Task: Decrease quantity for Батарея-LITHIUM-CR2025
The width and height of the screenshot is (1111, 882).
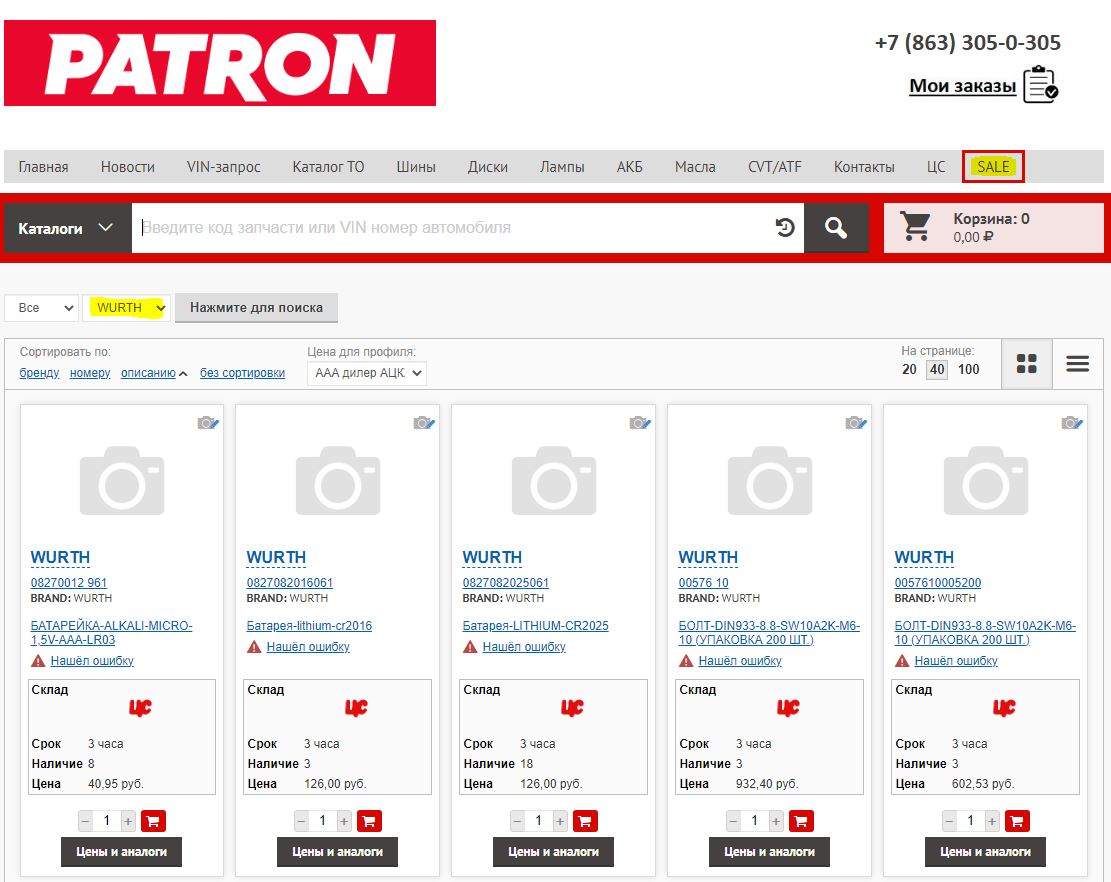Action: (517, 822)
